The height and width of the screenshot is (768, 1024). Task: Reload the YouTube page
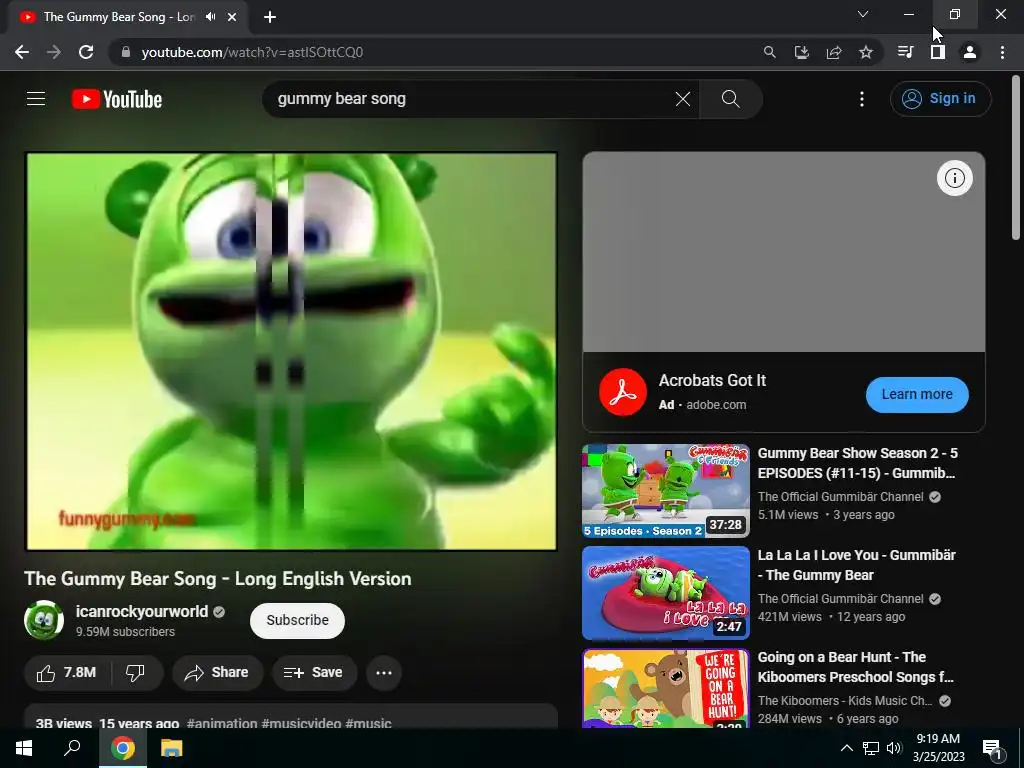(86, 52)
